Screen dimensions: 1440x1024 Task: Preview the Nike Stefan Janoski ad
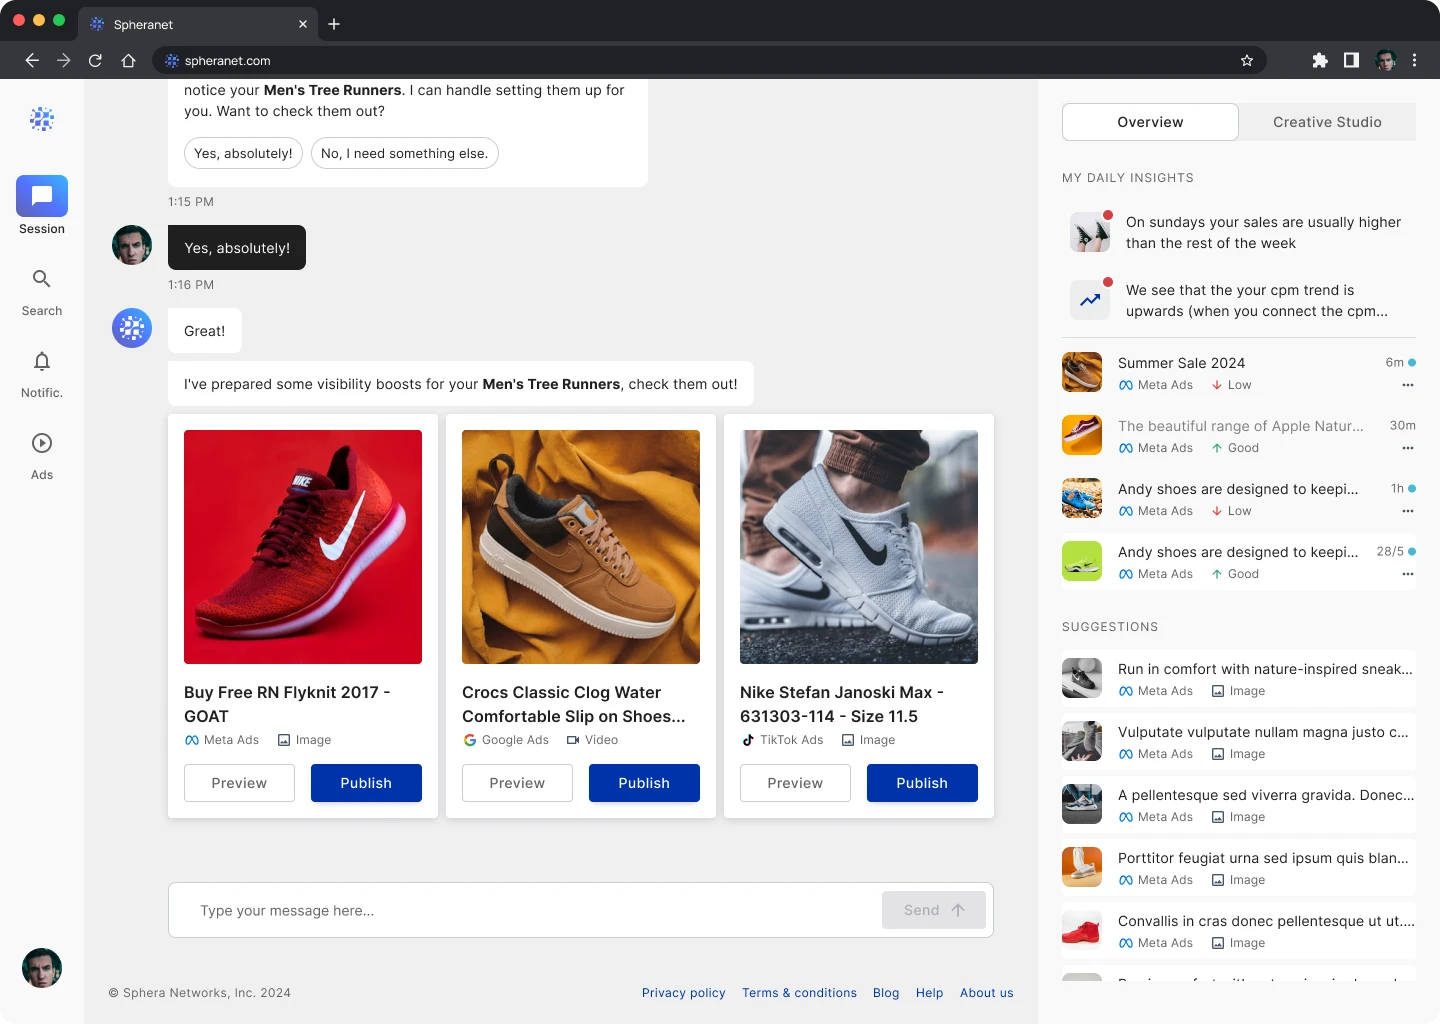(x=795, y=783)
